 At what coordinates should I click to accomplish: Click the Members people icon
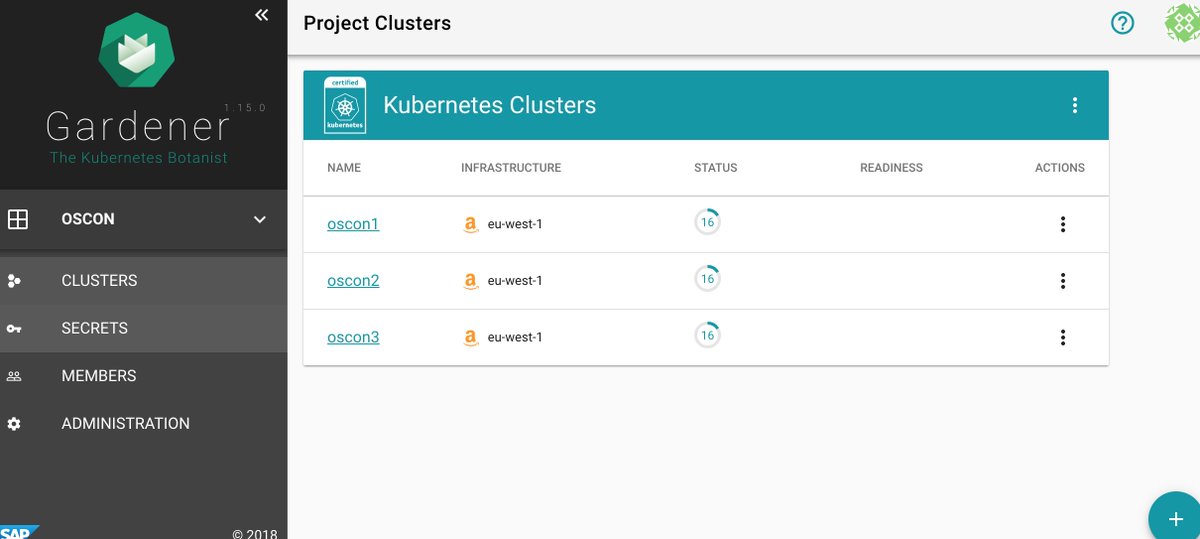coord(14,376)
